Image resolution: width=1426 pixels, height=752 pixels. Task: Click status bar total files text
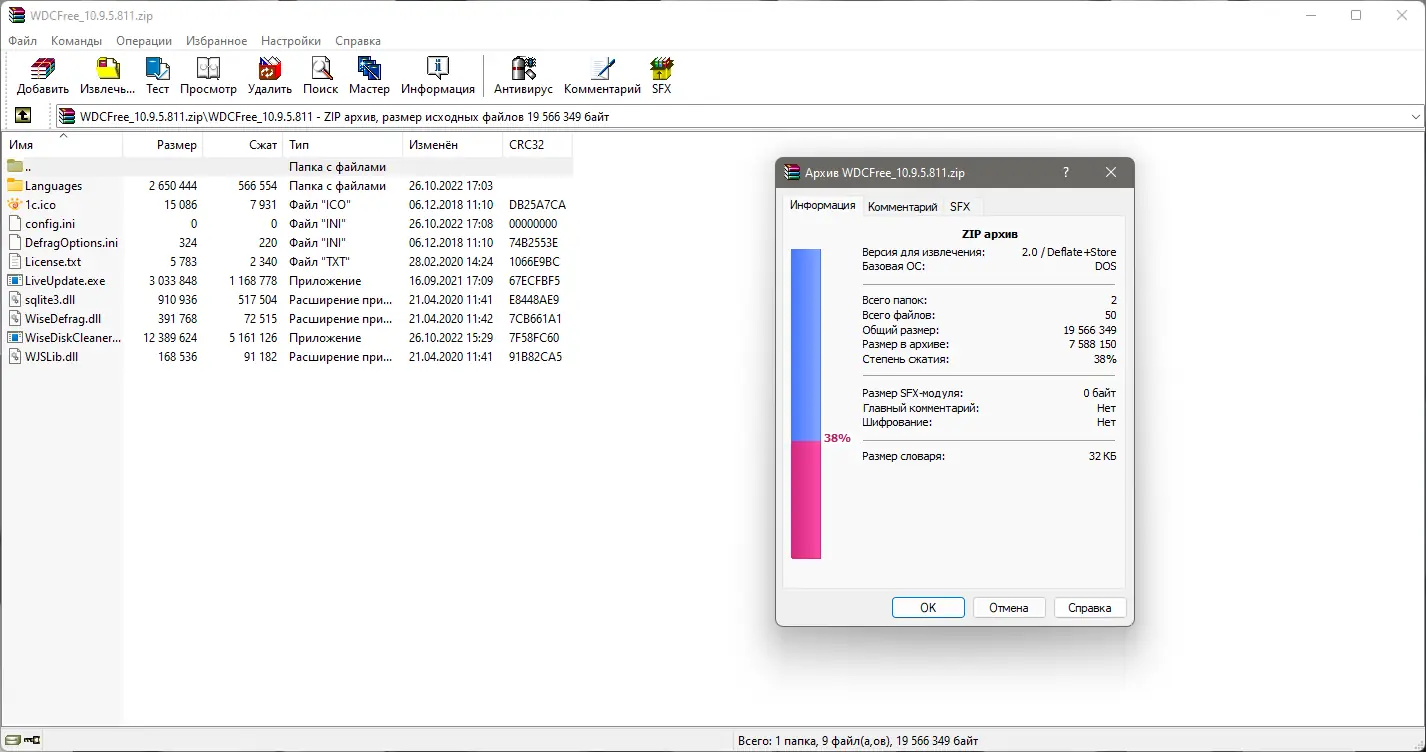tap(857, 741)
